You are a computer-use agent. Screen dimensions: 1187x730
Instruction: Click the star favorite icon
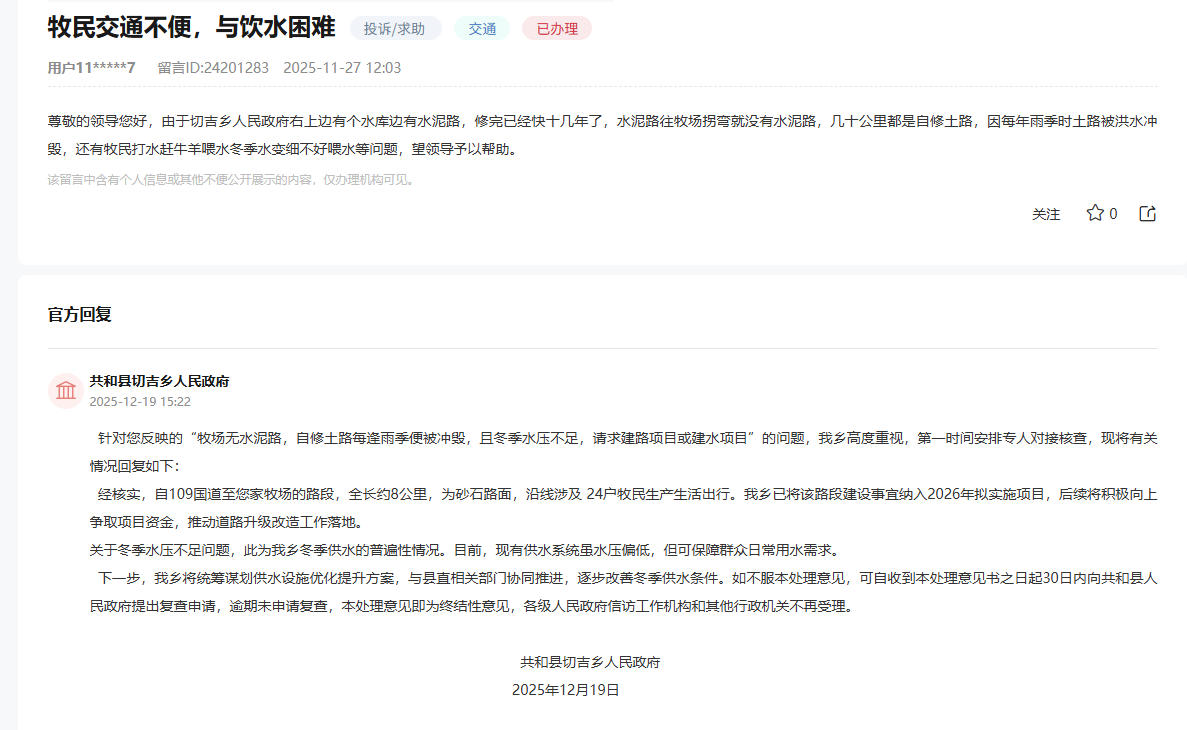click(1095, 213)
